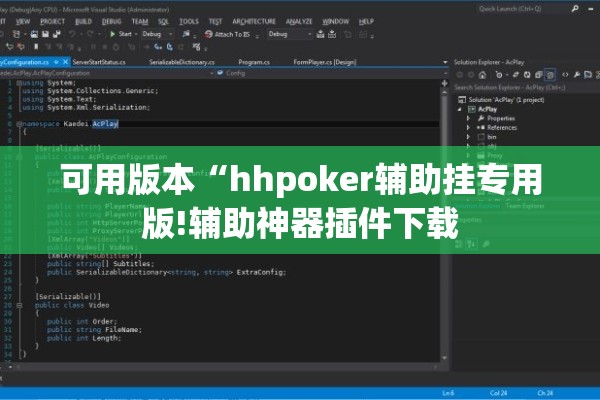Open the document tab overflow dropdown
This screenshot has height=400, width=600.
point(445,62)
